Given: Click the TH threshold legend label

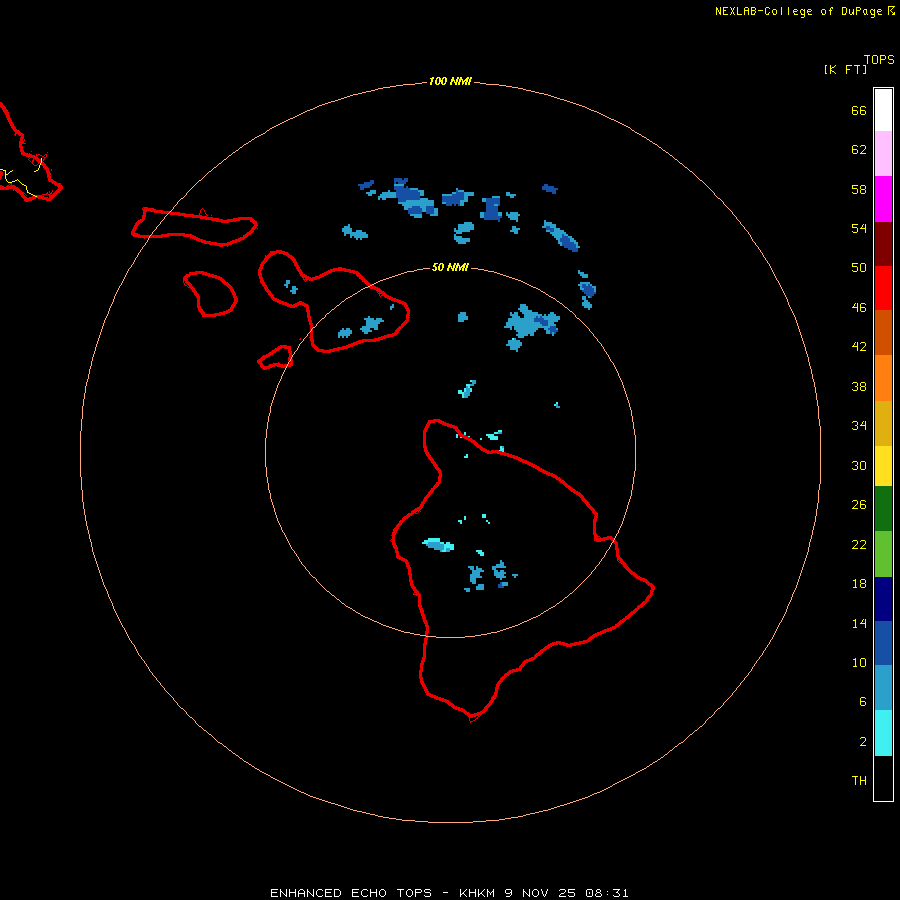Looking at the screenshot, I should tap(859, 781).
